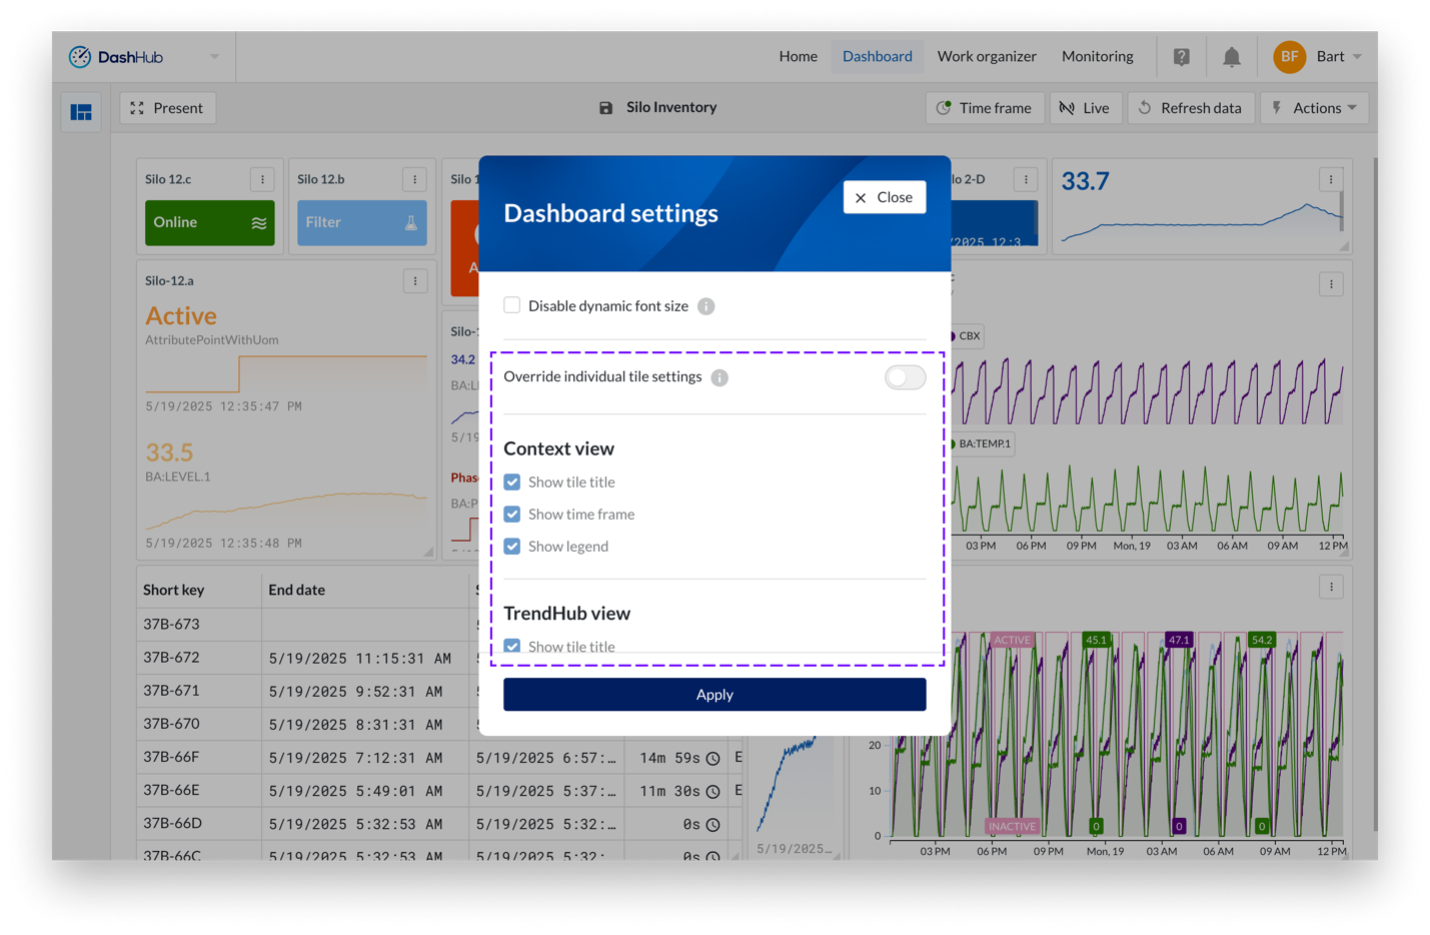Viewport: 1430px width, 935px height.
Task: Open the Silo 12.b tile three-dot menu
Action: 415,179
